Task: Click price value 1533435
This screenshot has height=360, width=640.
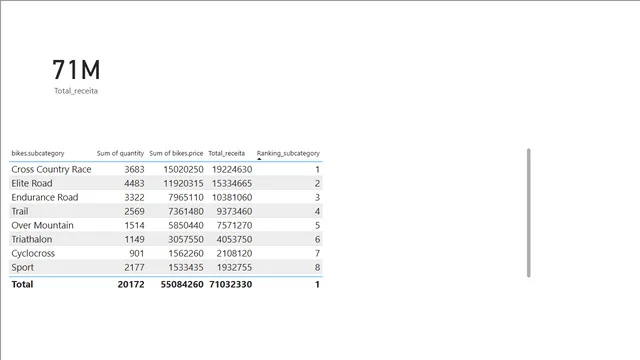Action: tap(186, 267)
